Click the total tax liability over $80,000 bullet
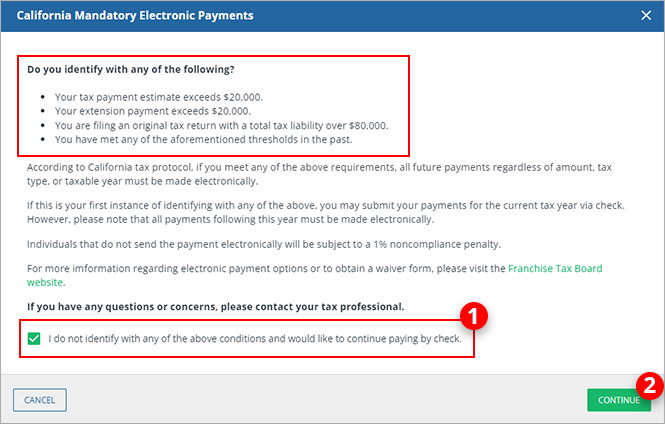Image resolution: width=665 pixels, height=424 pixels. pos(222,125)
